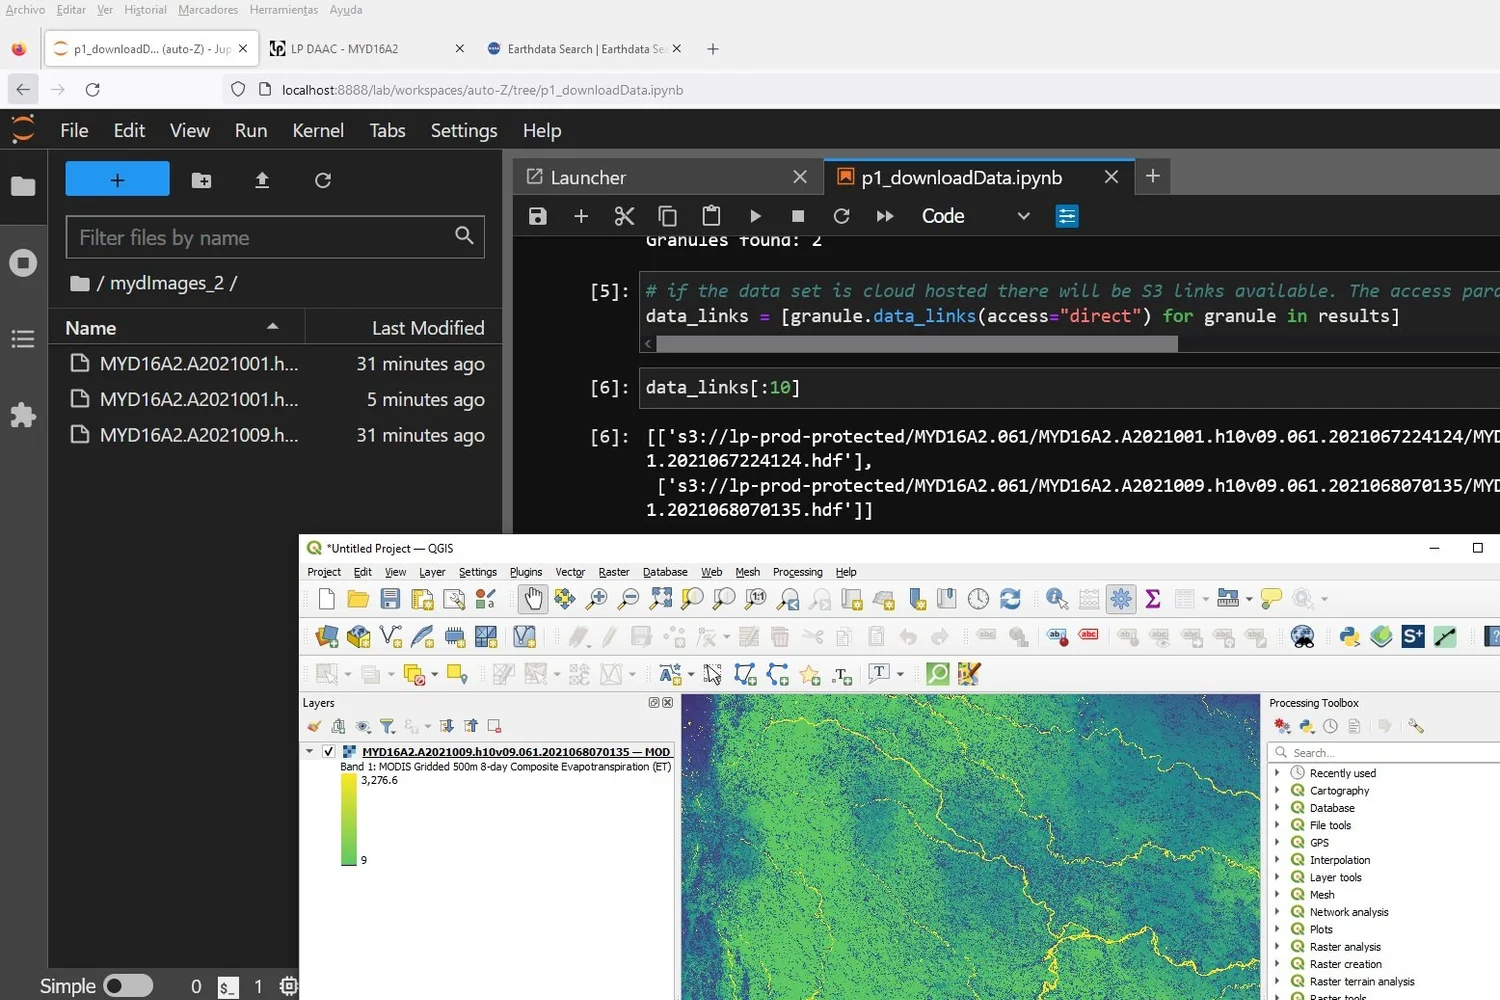Click the evapotranspiration color ramp
The height and width of the screenshot is (1000, 1500).
(348, 818)
